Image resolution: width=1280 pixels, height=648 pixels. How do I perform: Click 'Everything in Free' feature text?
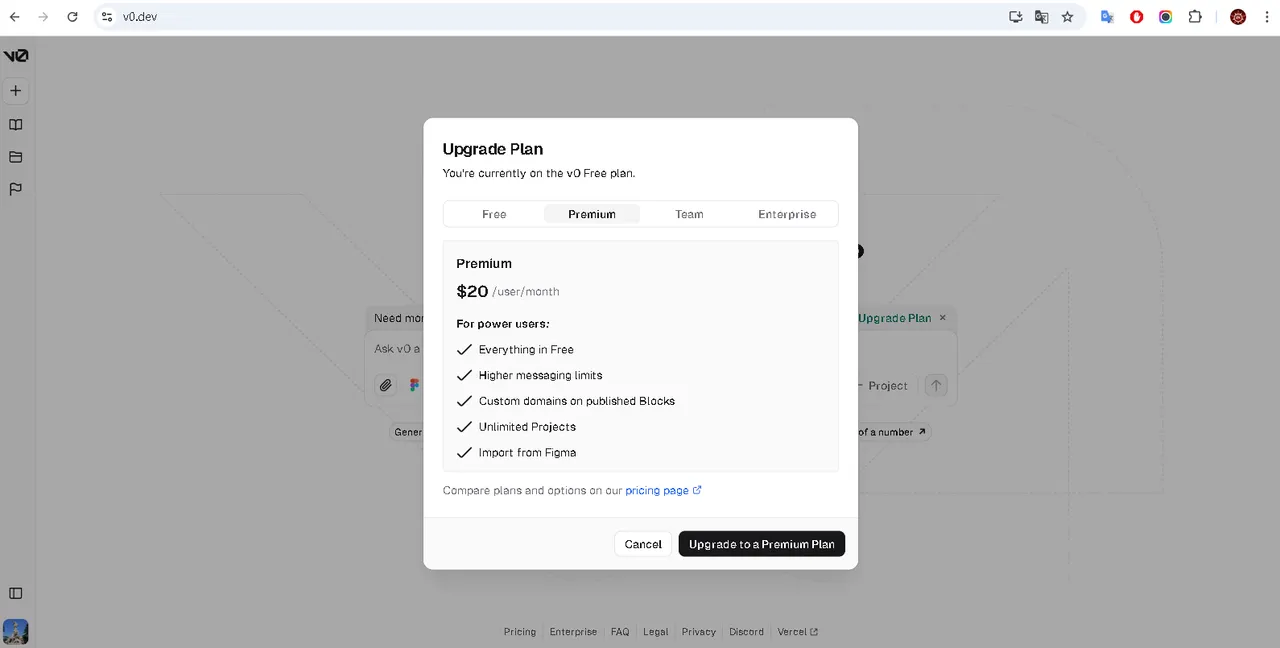526,349
